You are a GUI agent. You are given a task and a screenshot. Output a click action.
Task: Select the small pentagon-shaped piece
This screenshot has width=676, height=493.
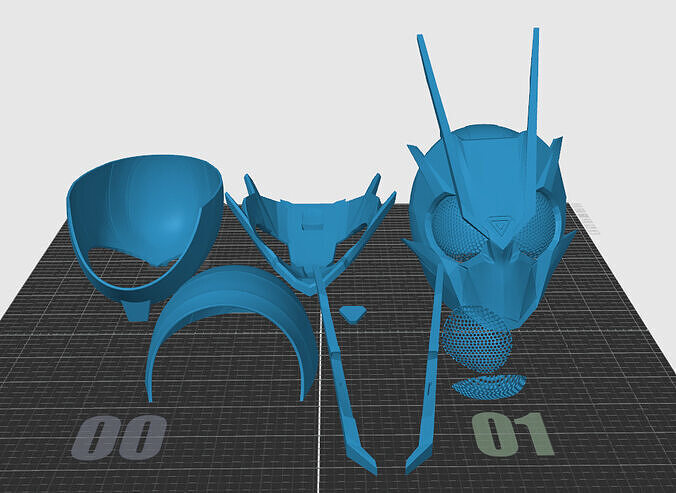pos(353,314)
